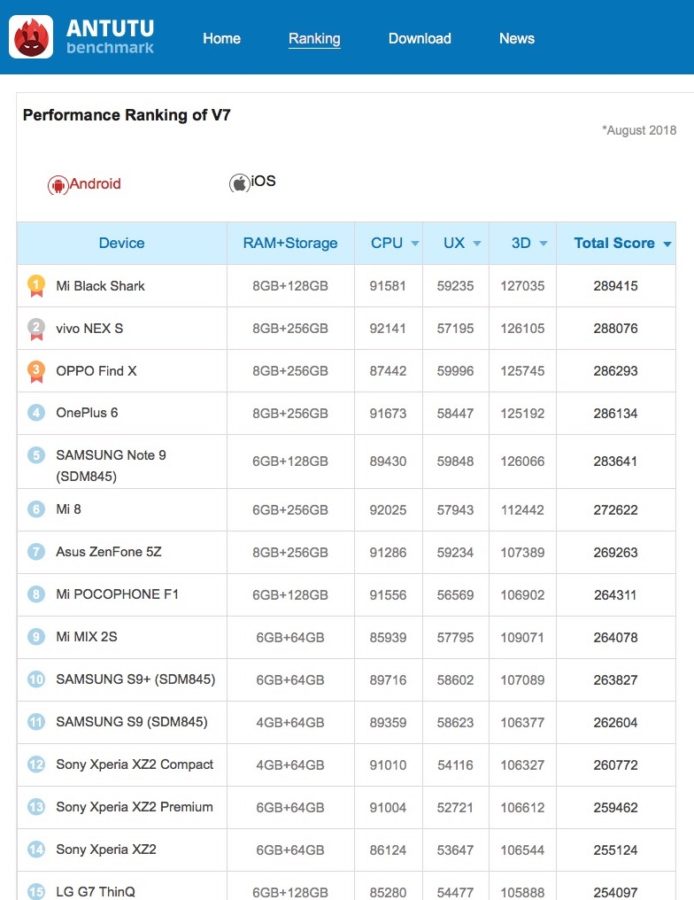Click rank 13 badge beside Xperia XZ2 Premium
The image size is (694, 900).
[36, 807]
